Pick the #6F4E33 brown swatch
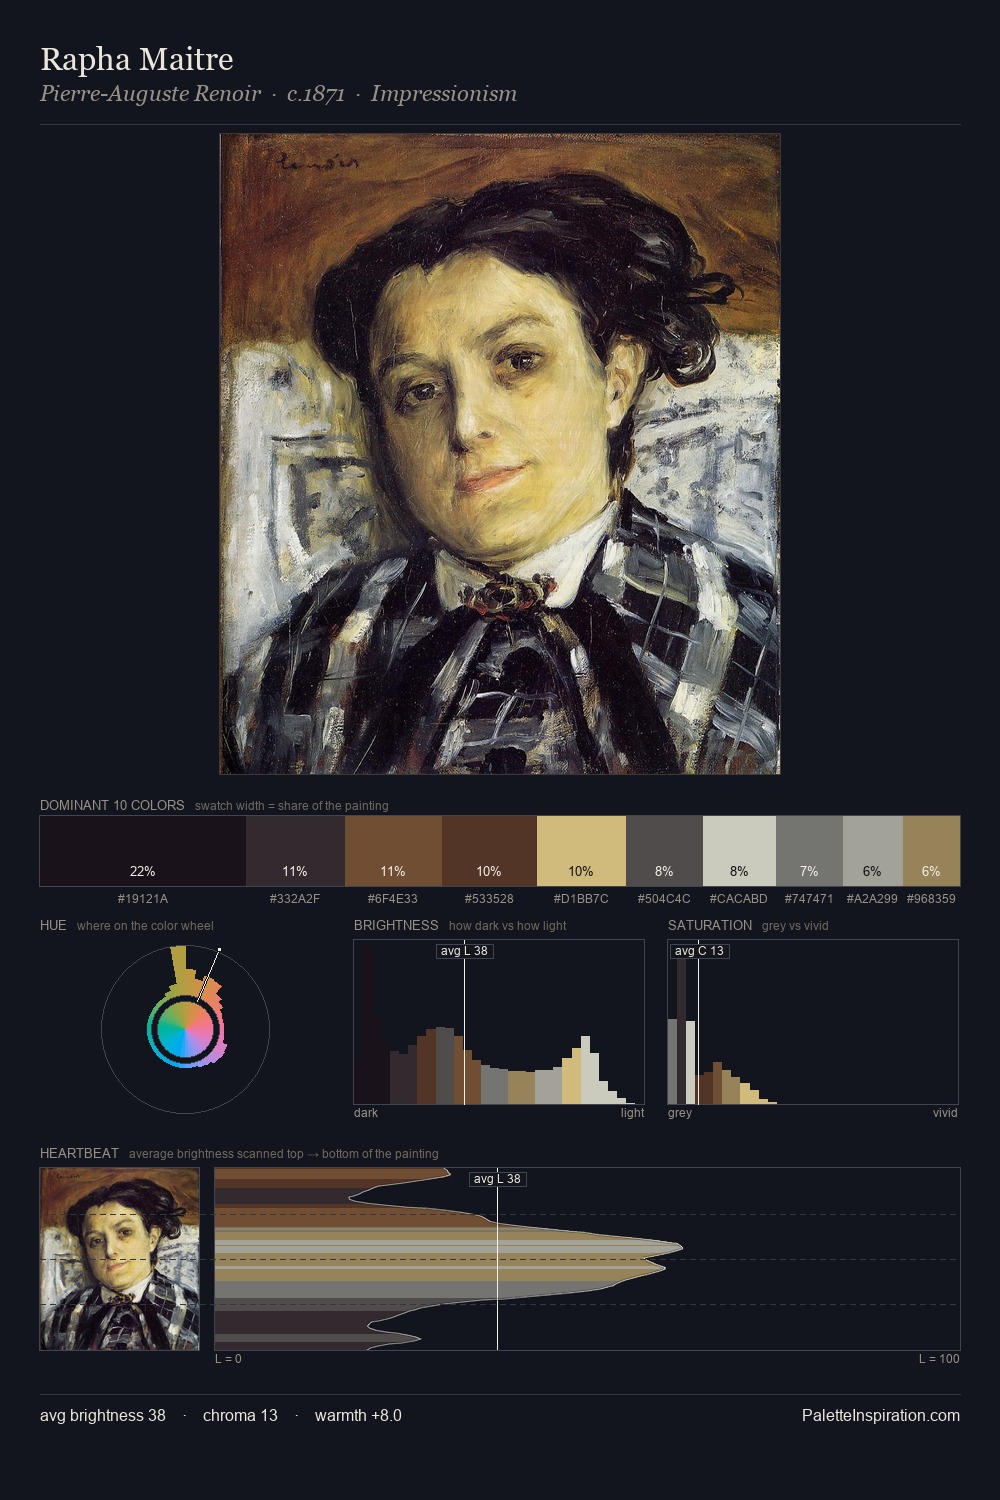 (393, 851)
